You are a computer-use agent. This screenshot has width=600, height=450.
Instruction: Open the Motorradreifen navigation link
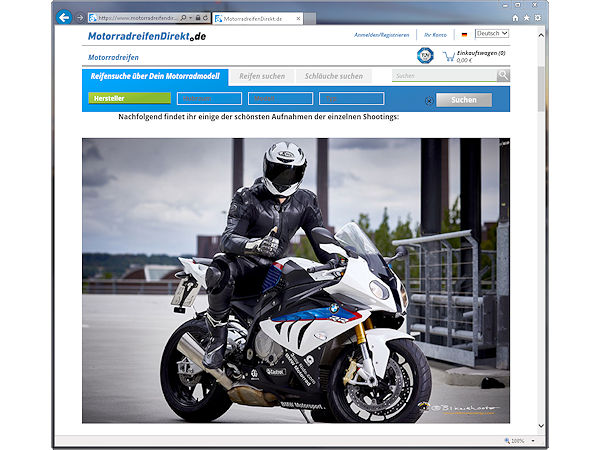[113, 57]
